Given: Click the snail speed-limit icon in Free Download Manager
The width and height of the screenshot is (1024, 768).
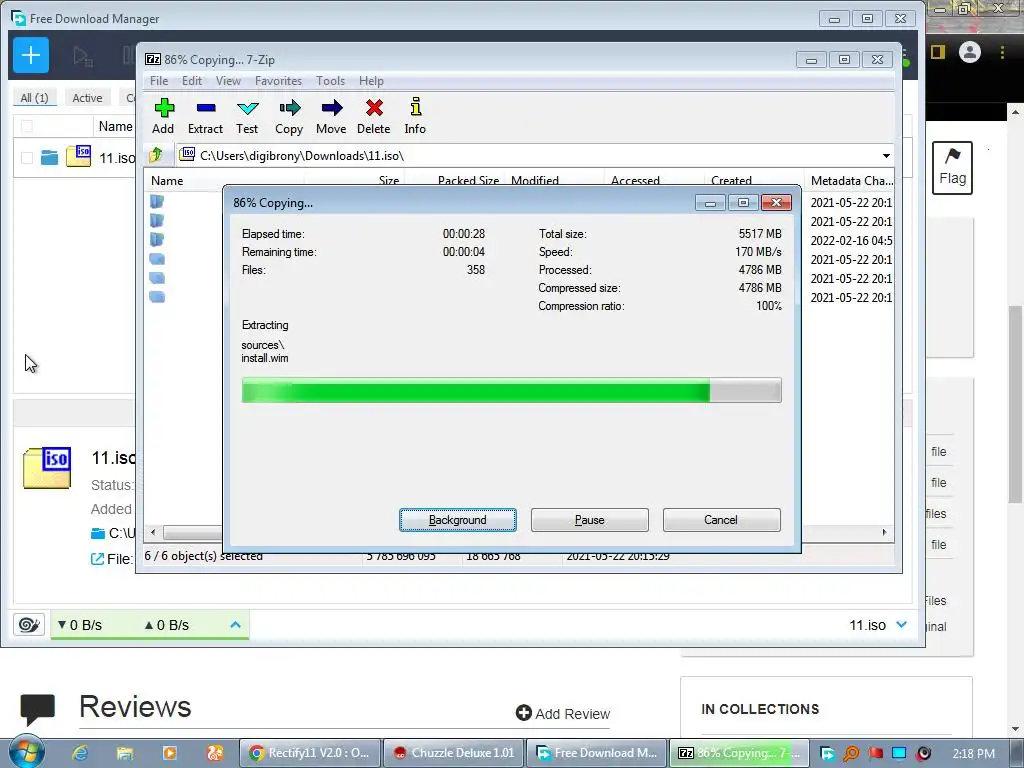Looking at the screenshot, I should (29, 625).
